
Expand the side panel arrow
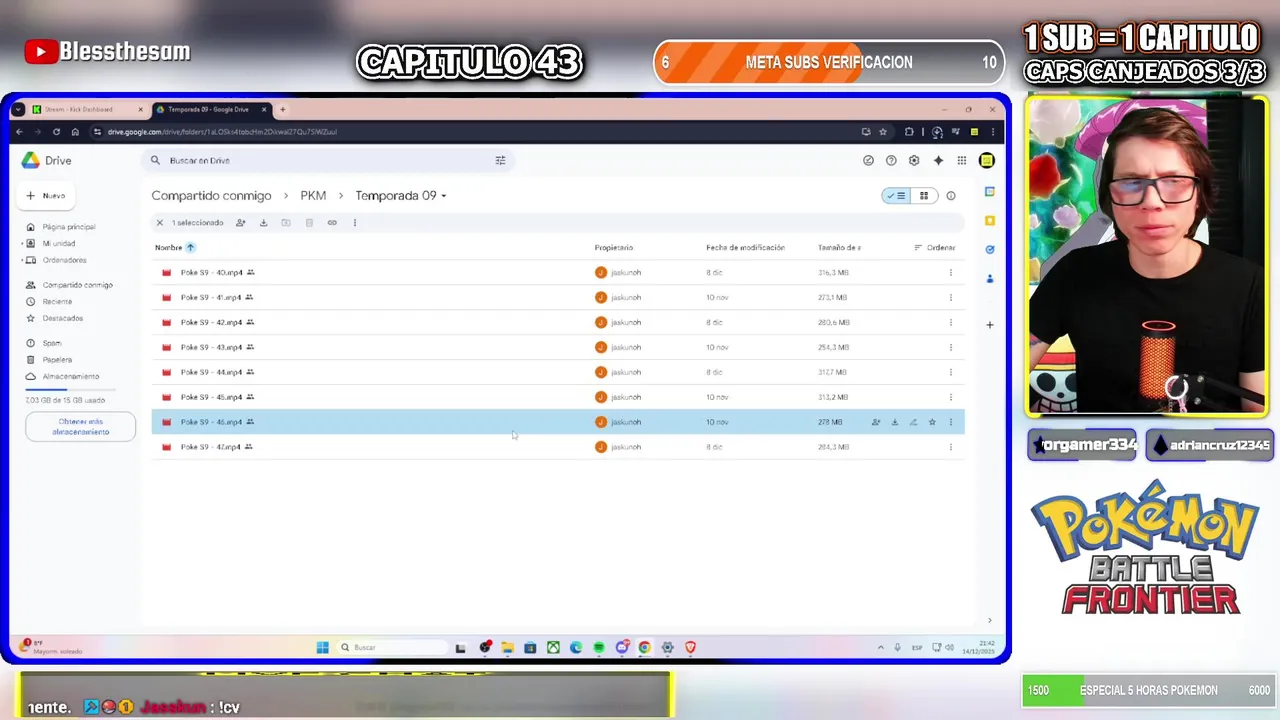(x=990, y=620)
